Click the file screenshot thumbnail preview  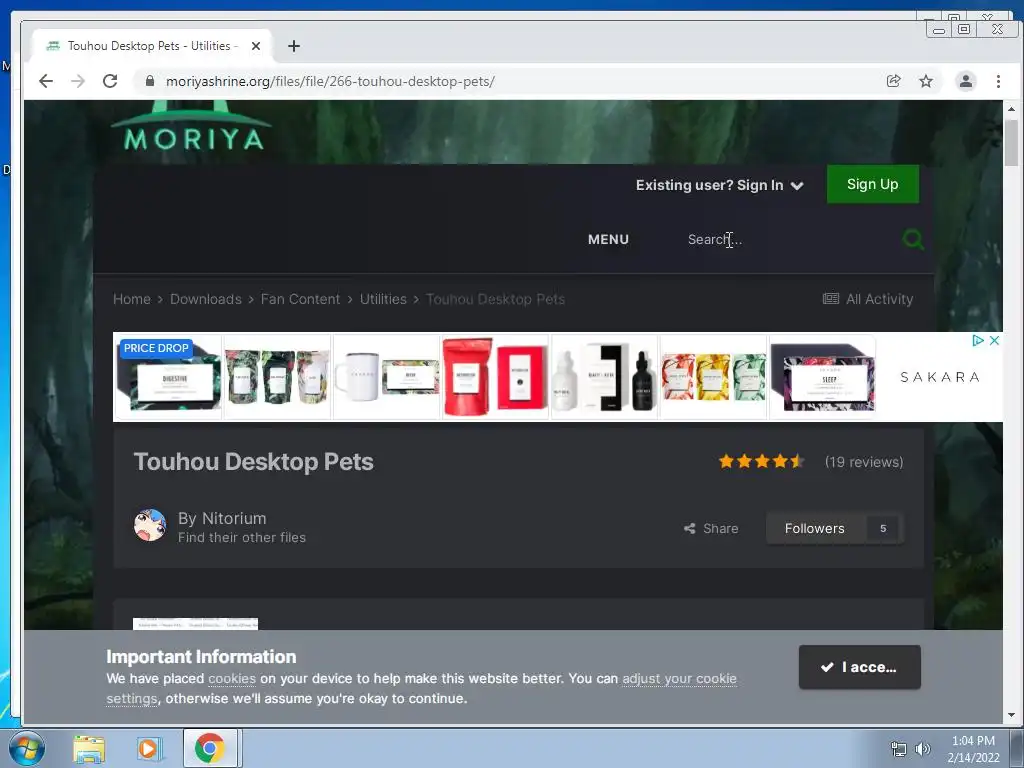click(195, 624)
